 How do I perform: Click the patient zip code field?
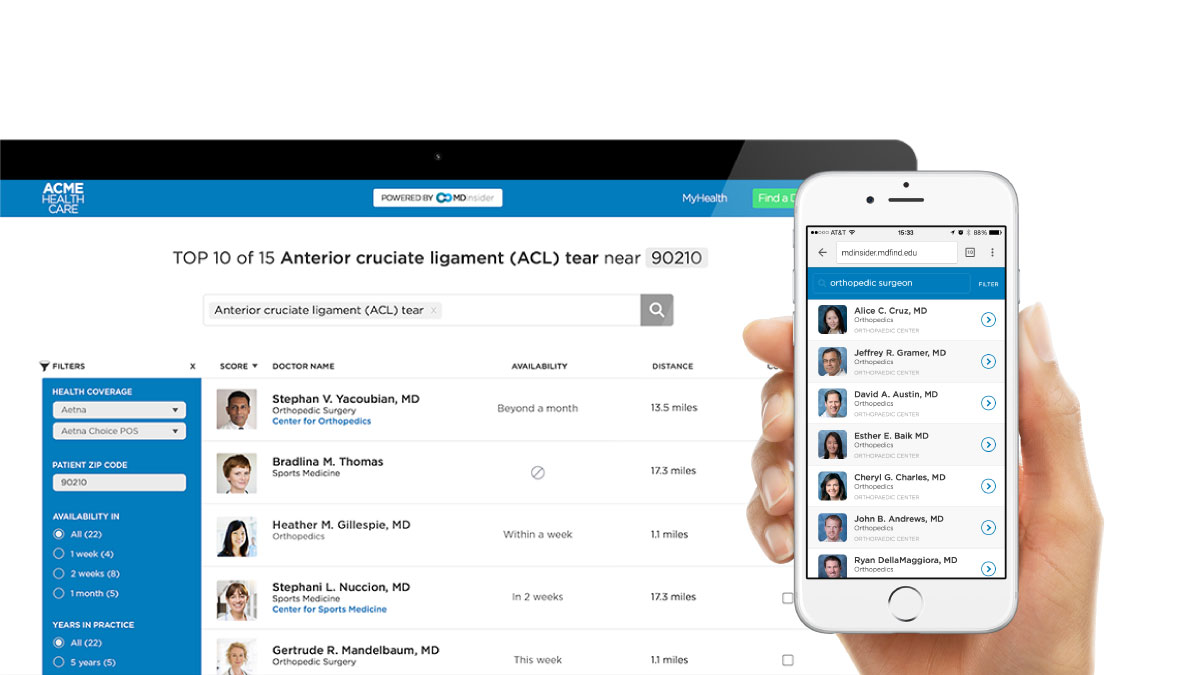(119, 483)
